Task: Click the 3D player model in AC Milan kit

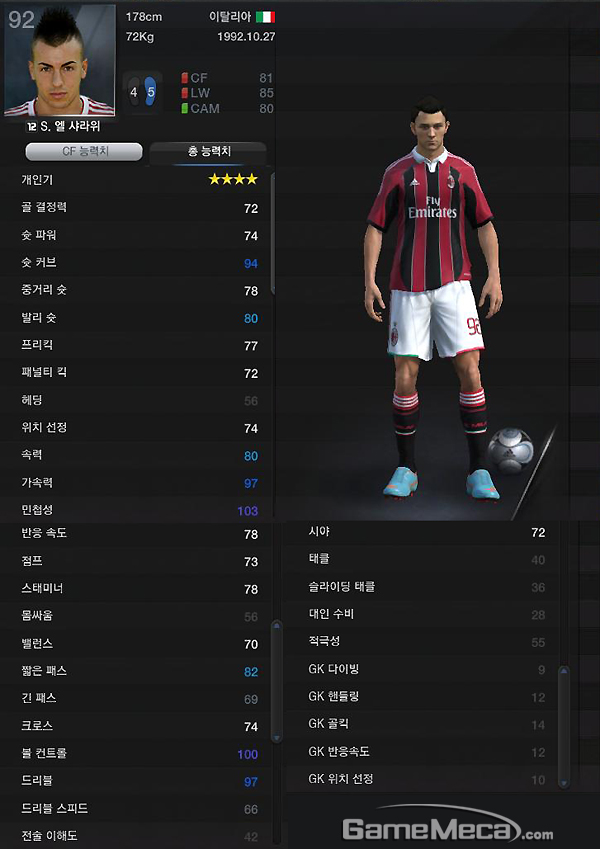Action: (x=433, y=298)
